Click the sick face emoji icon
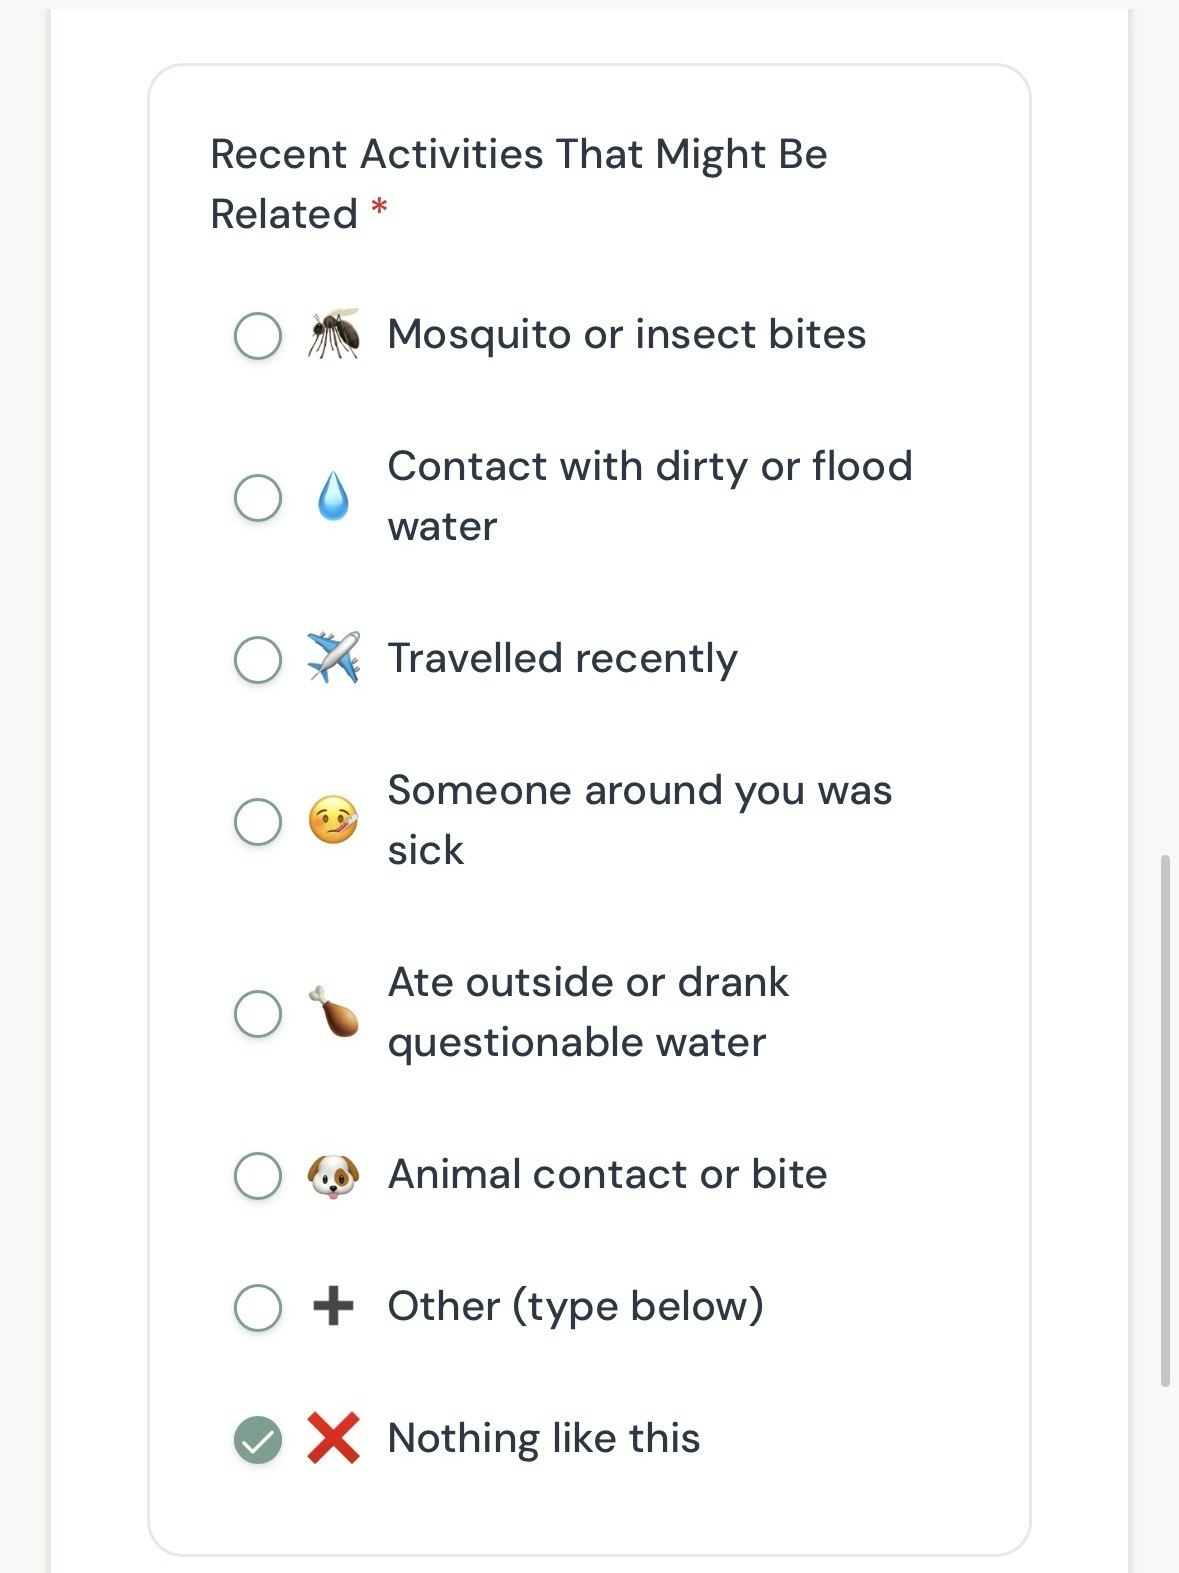 333,821
